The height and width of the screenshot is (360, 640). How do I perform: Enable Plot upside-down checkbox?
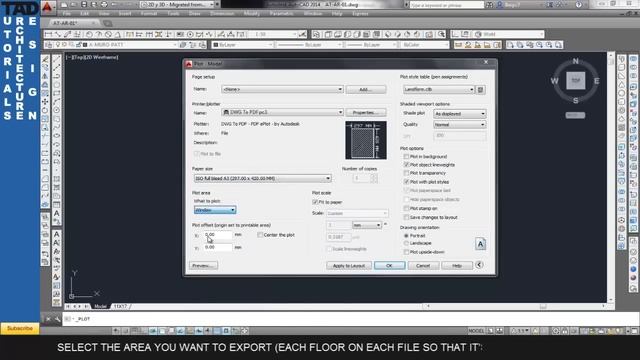click(x=406, y=252)
